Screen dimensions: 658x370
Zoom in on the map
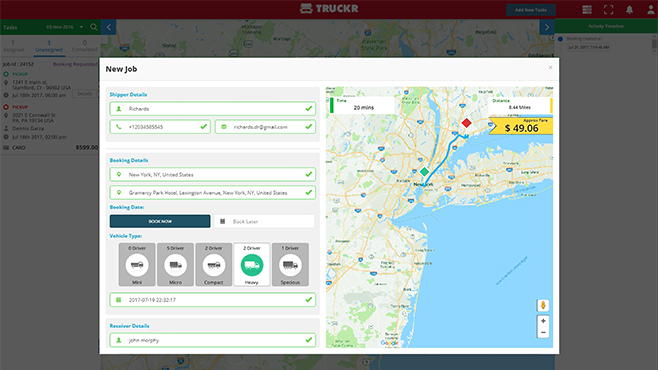point(543,321)
